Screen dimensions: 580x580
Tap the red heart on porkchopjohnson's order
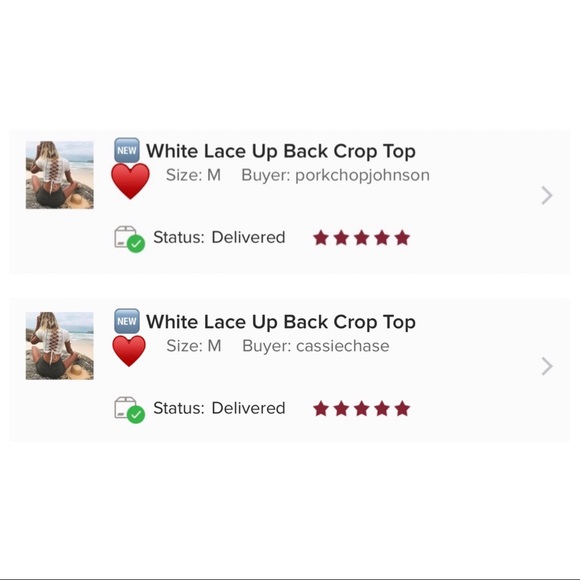pos(130,181)
